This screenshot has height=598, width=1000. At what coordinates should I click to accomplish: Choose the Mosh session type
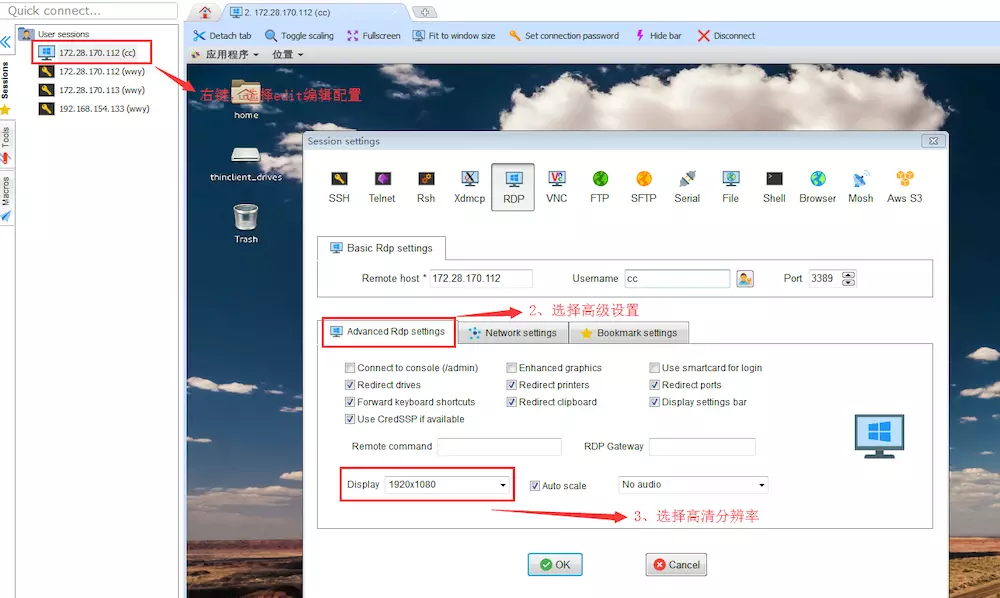(x=860, y=187)
